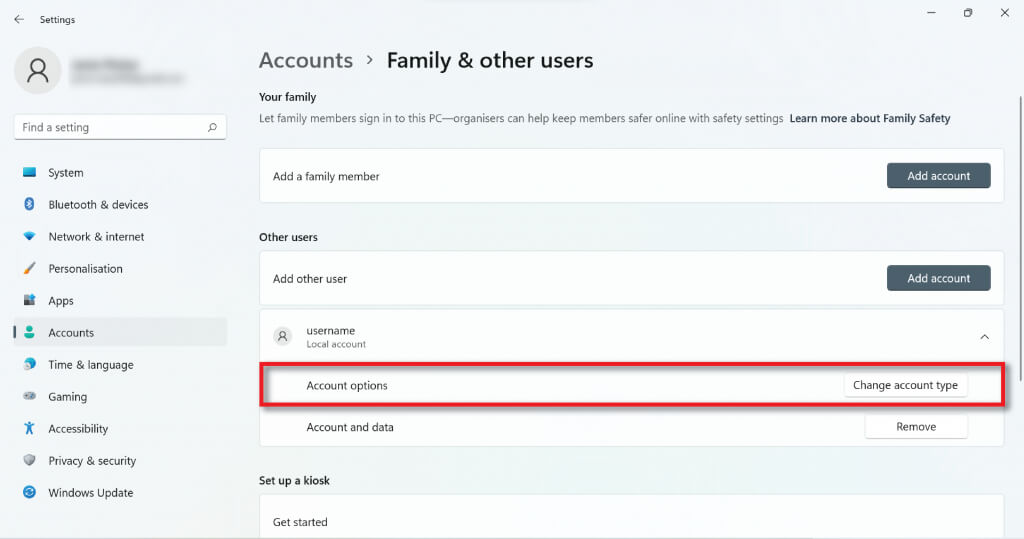The width and height of the screenshot is (1024, 539).
Task: Click the Find a setting search box
Action: (110, 128)
